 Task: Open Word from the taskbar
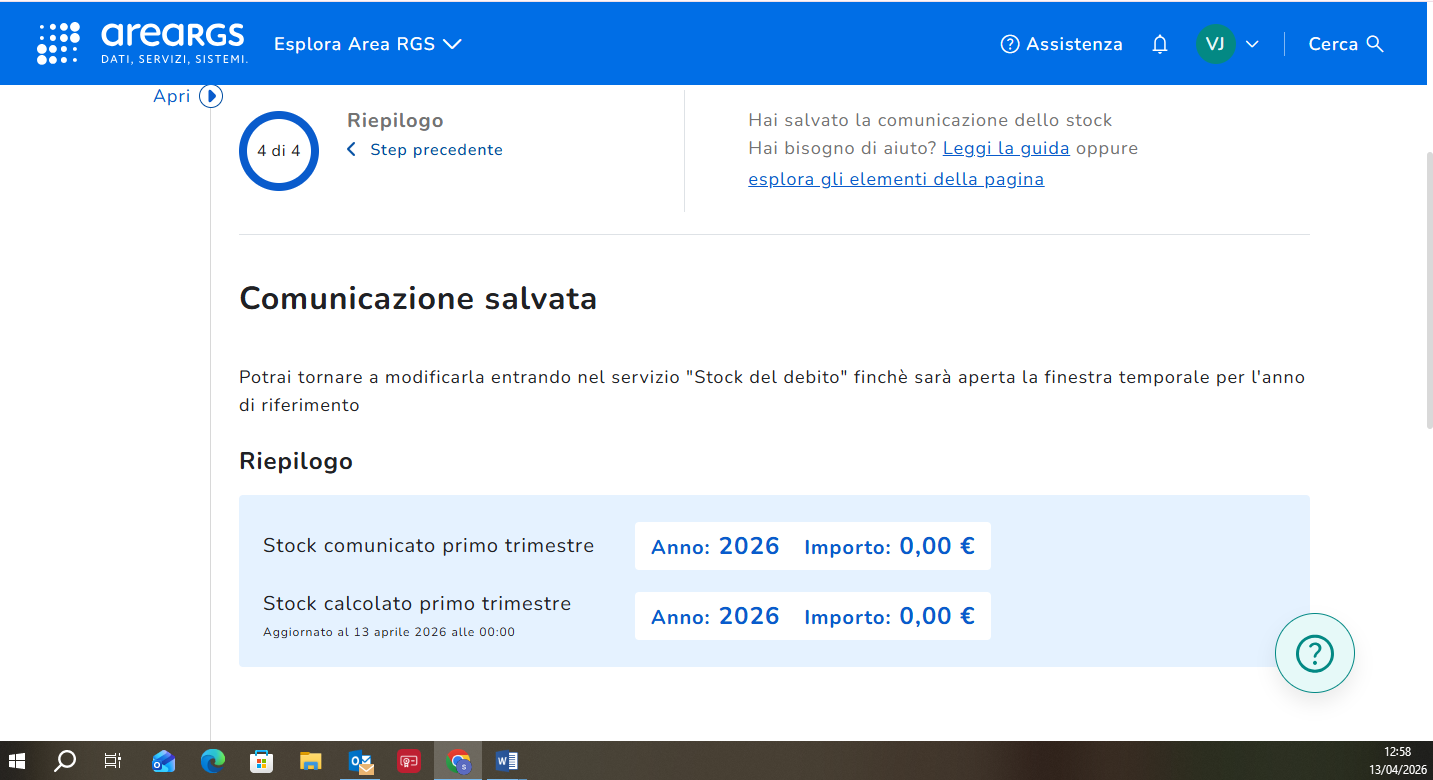(507, 762)
